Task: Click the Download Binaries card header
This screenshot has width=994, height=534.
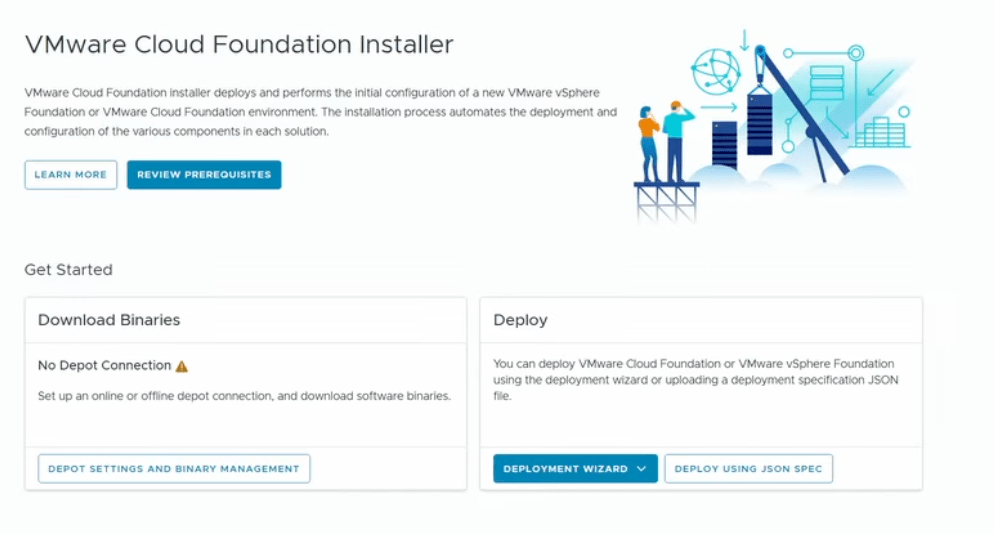Action: coord(109,320)
